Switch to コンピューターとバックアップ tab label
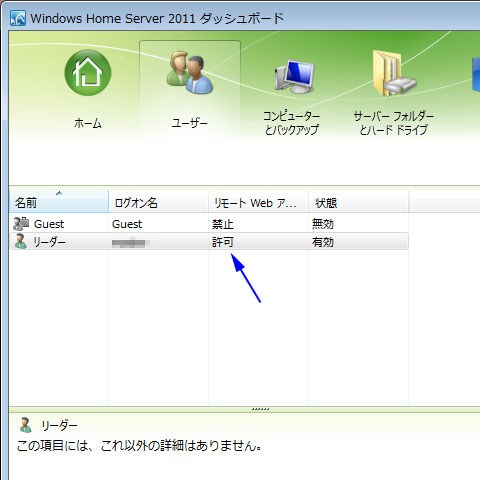The image size is (480, 480). tap(292, 123)
